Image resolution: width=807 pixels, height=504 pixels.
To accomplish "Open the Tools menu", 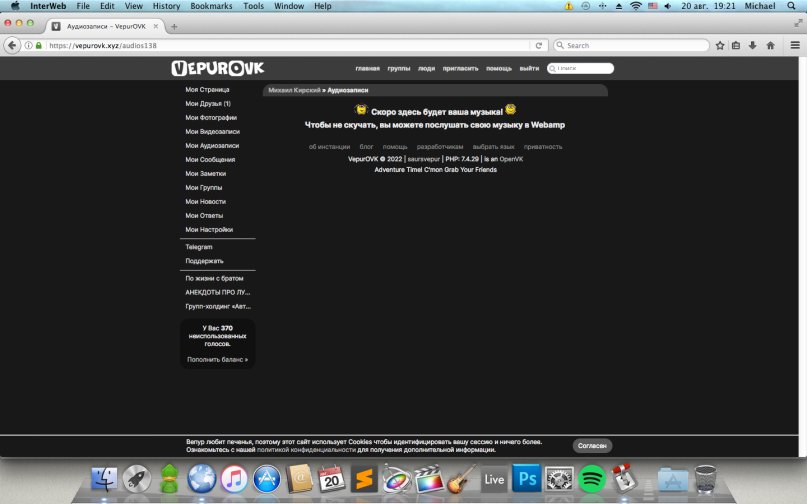I will (253, 6).
